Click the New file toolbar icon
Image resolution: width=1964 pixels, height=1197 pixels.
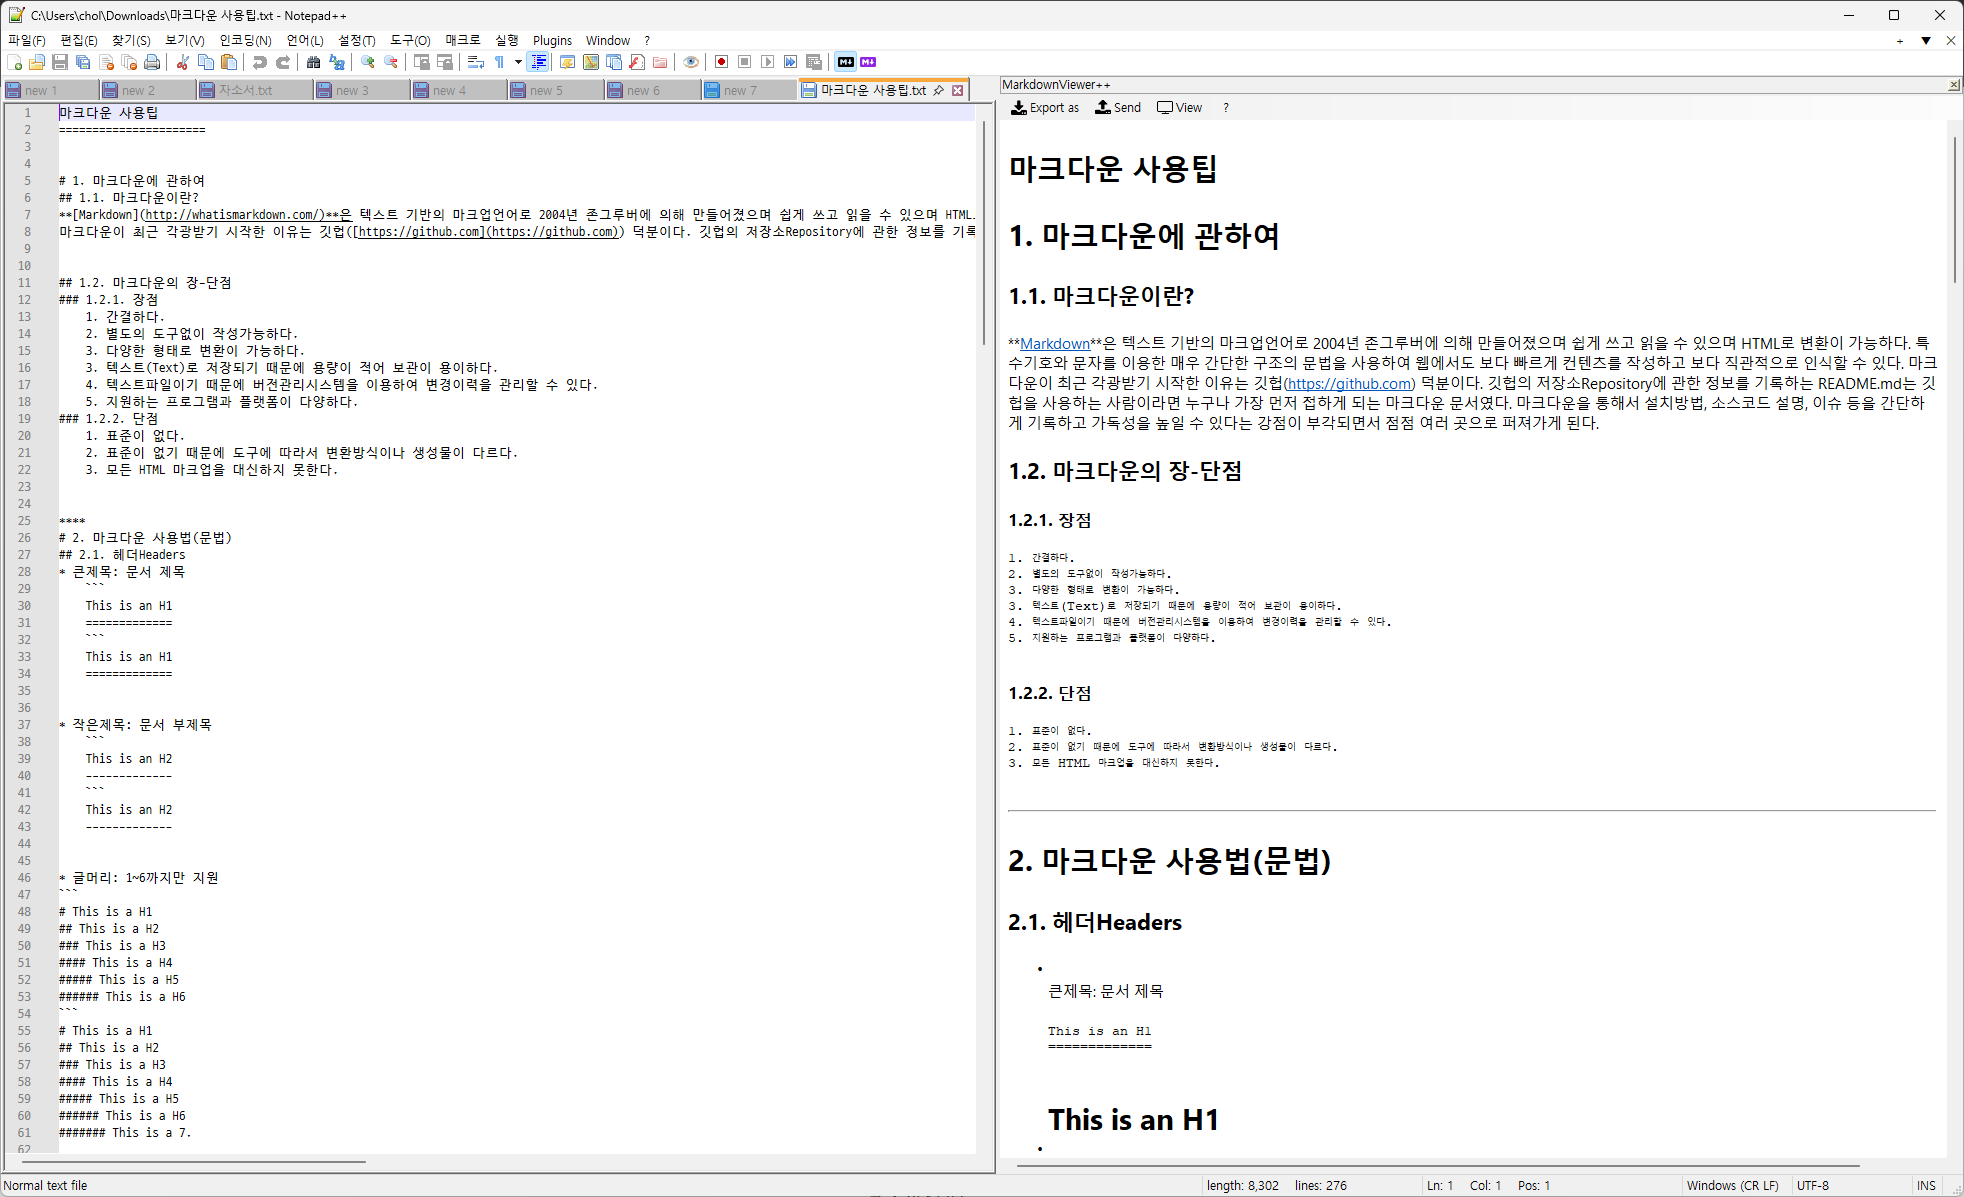click(14, 62)
